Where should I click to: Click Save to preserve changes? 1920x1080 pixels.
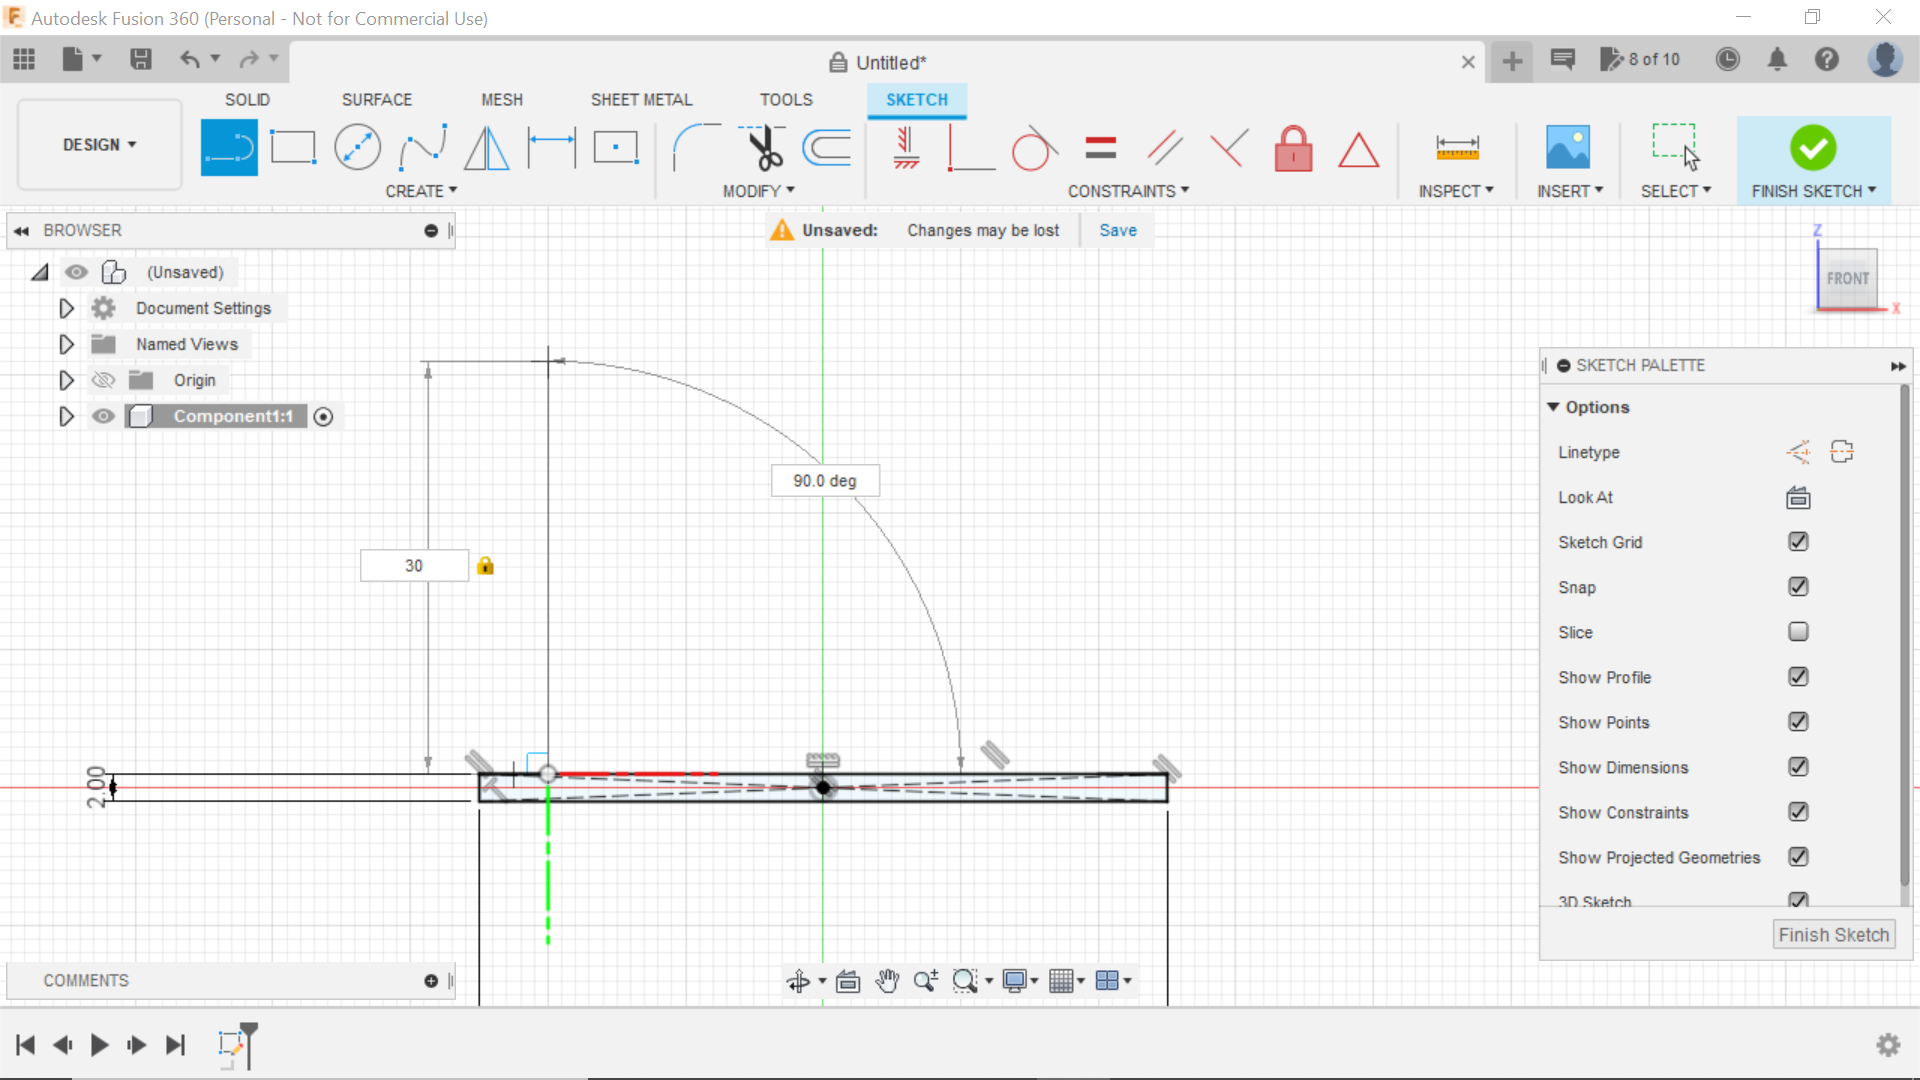(1118, 229)
